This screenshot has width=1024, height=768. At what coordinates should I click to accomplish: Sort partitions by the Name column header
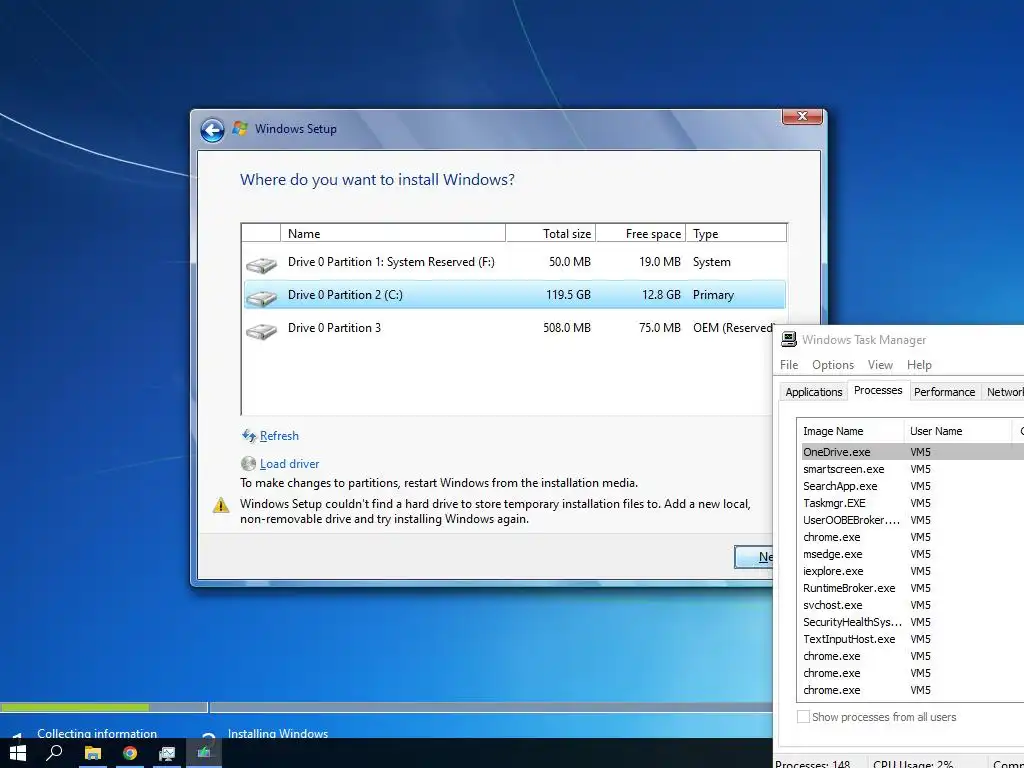(x=392, y=233)
